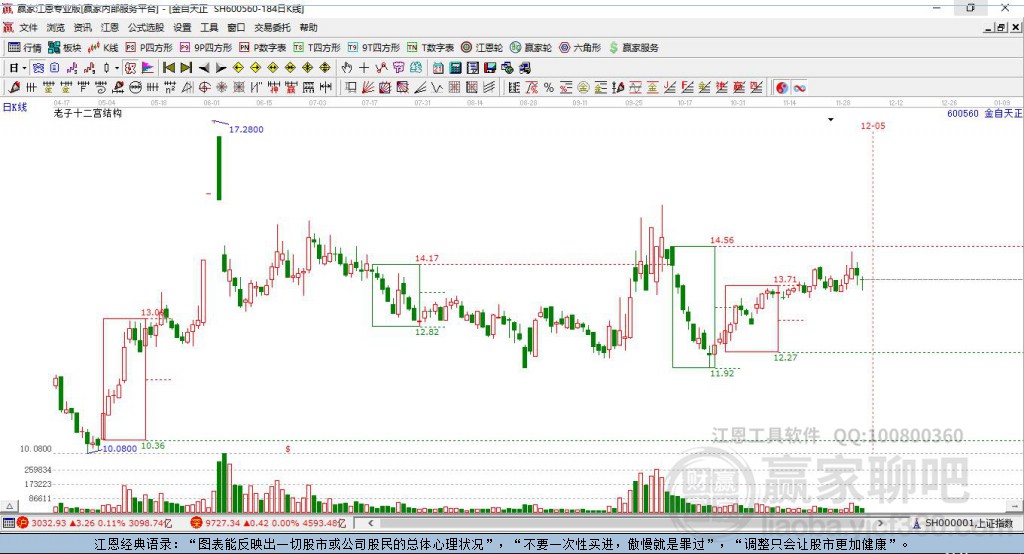
Task: Click the truck icon in toolbar
Action: click(x=524, y=68)
